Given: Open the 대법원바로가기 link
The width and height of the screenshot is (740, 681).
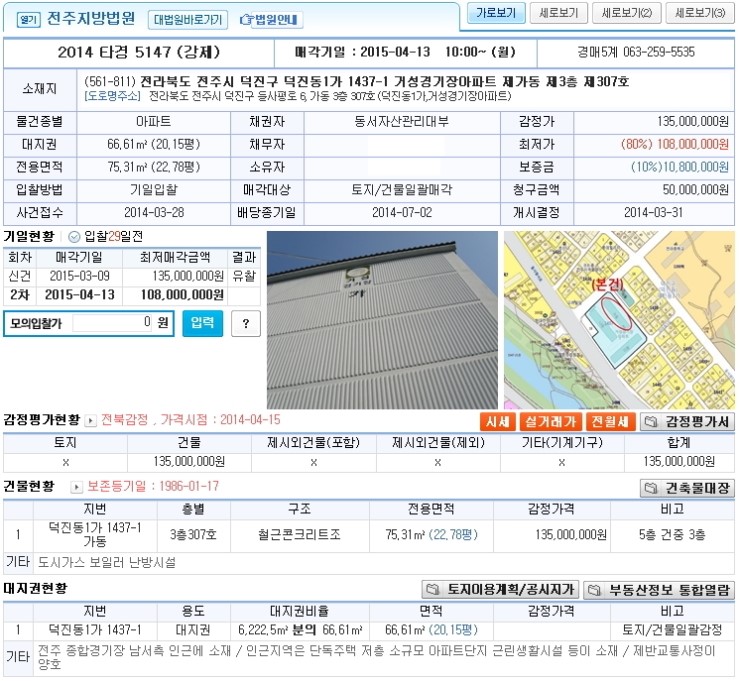Looking at the screenshot, I should pos(188,20).
